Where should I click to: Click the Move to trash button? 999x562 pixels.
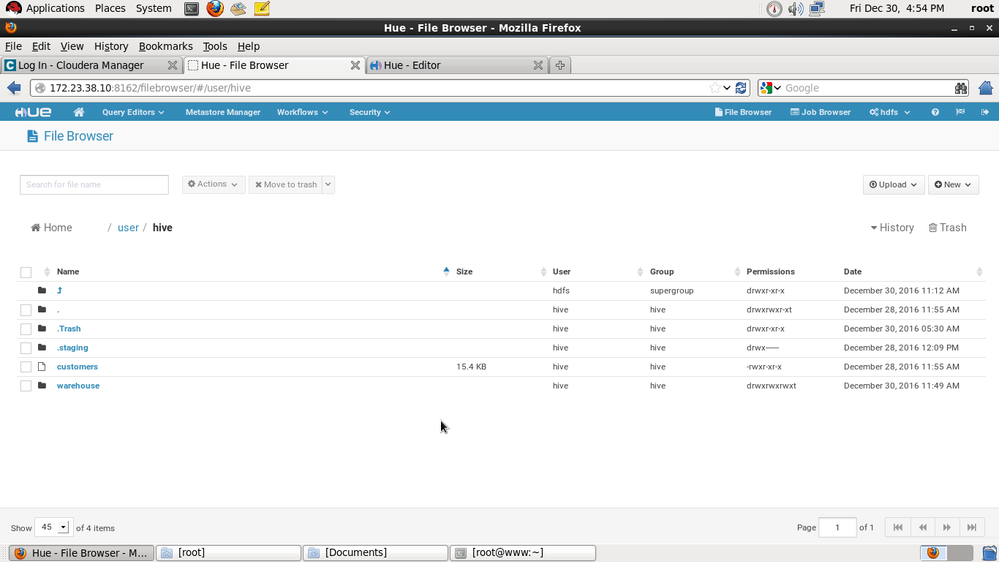point(285,184)
